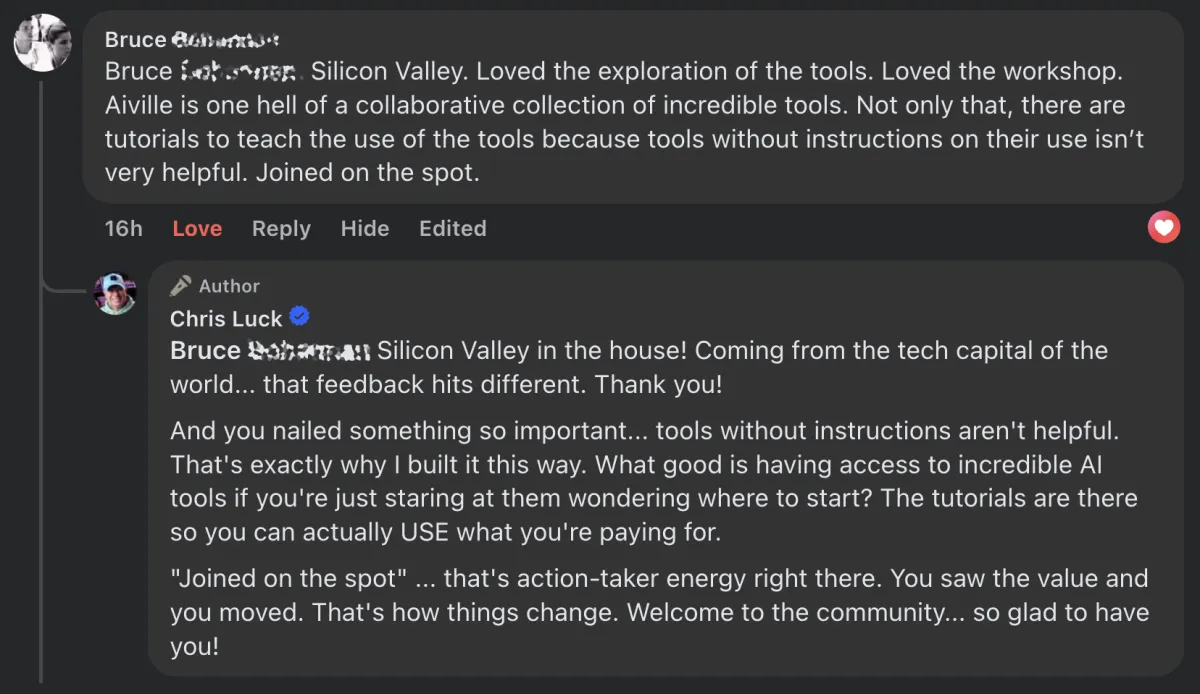Click the Author pen badge icon
This screenshot has width=1200, height=694.
click(x=181, y=286)
